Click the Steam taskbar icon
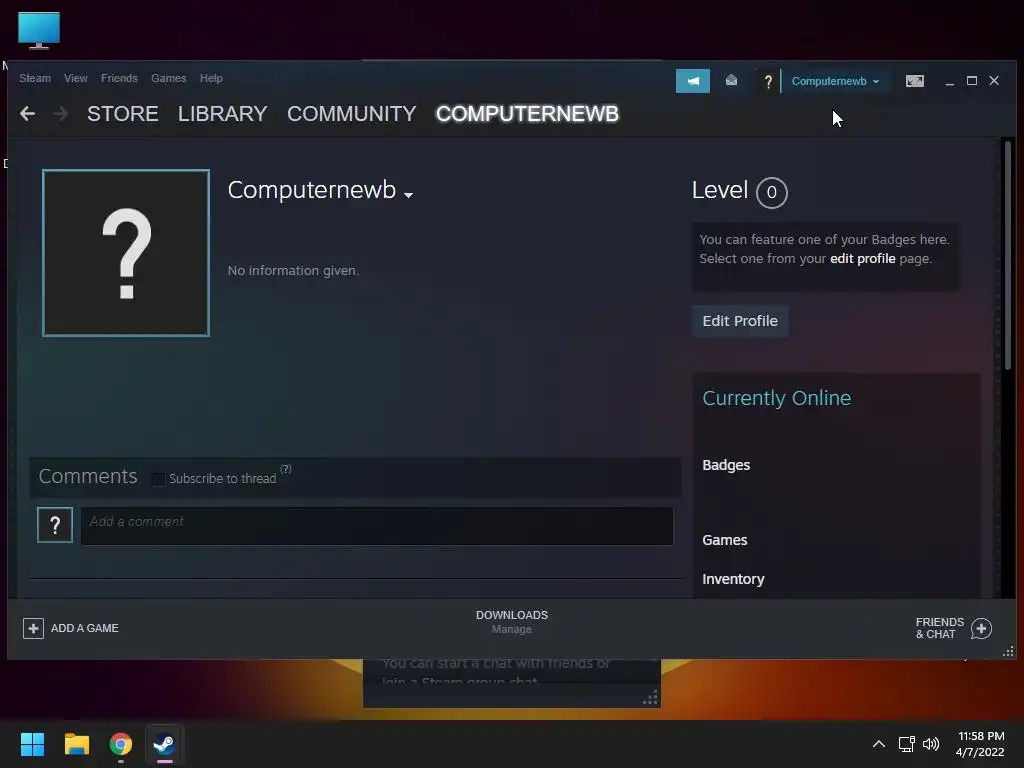 (x=164, y=744)
